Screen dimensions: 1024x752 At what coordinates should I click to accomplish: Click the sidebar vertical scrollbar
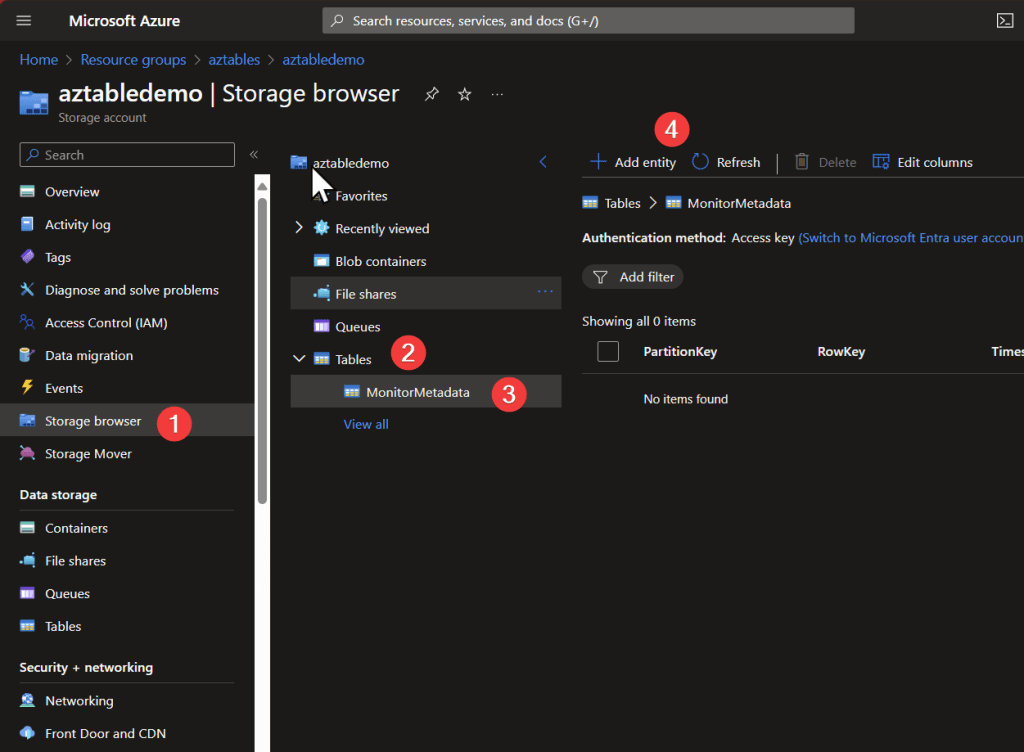pos(262,350)
